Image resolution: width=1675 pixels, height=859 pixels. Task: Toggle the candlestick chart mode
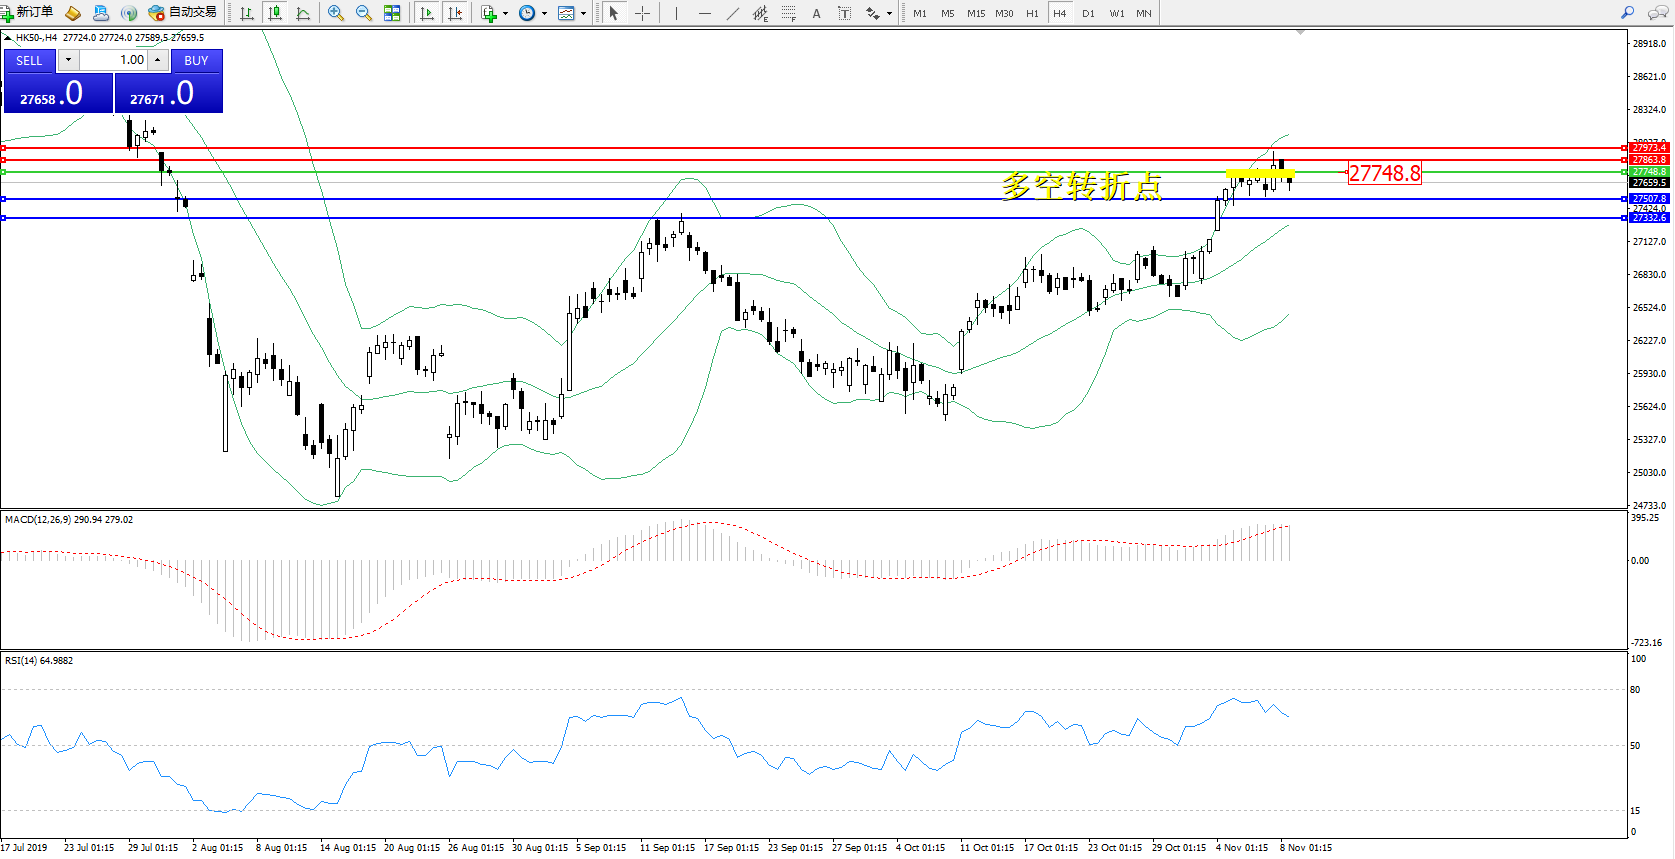[x=275, y=13]
